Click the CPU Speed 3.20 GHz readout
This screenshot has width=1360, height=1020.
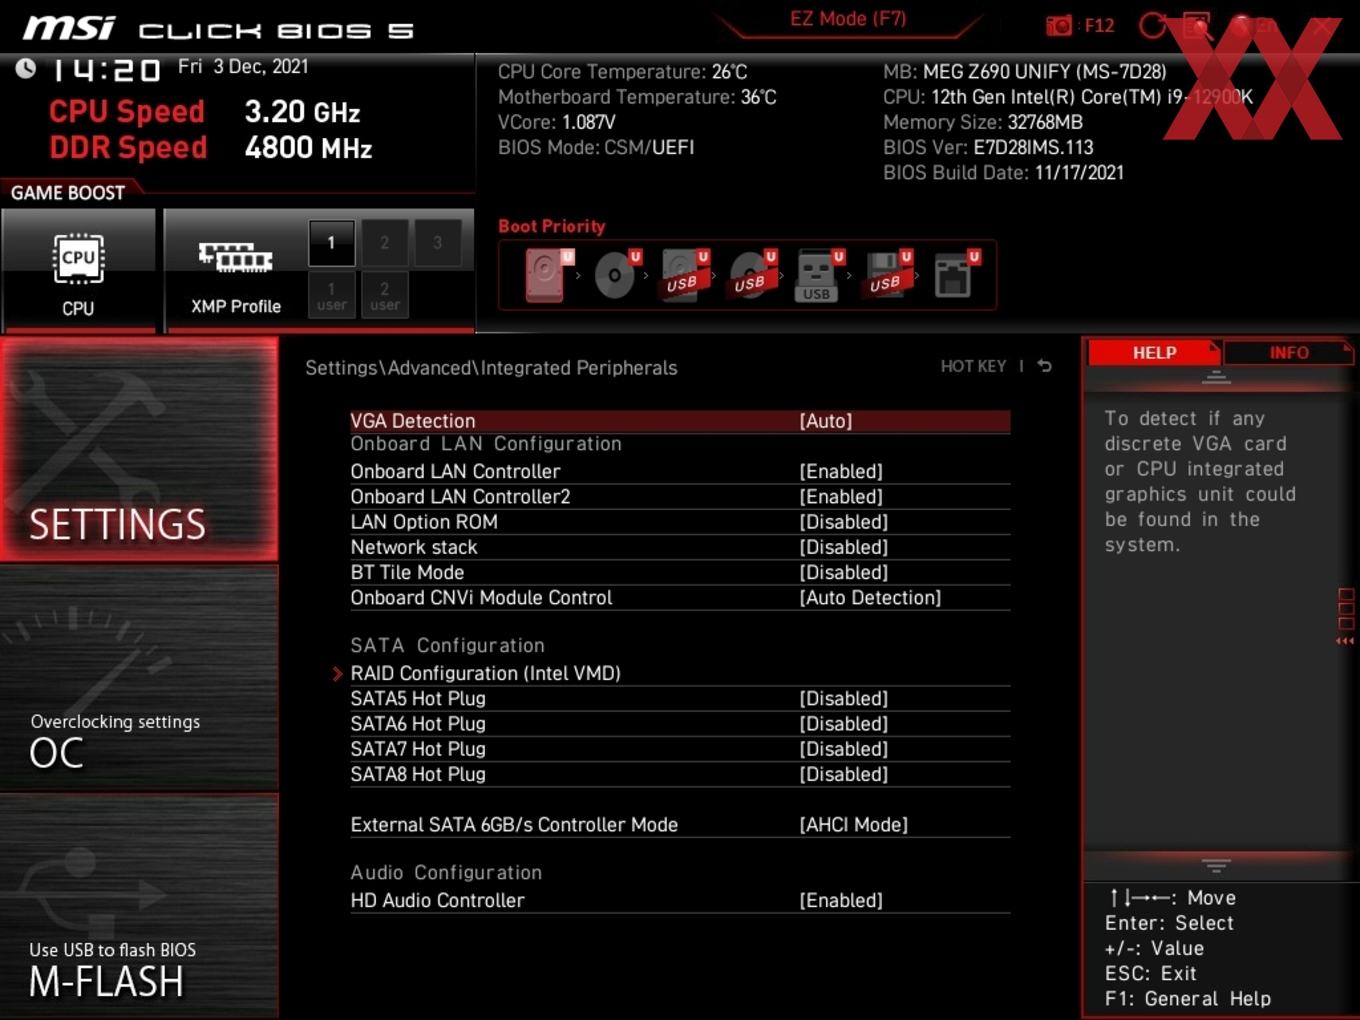(x=205, y=112)
